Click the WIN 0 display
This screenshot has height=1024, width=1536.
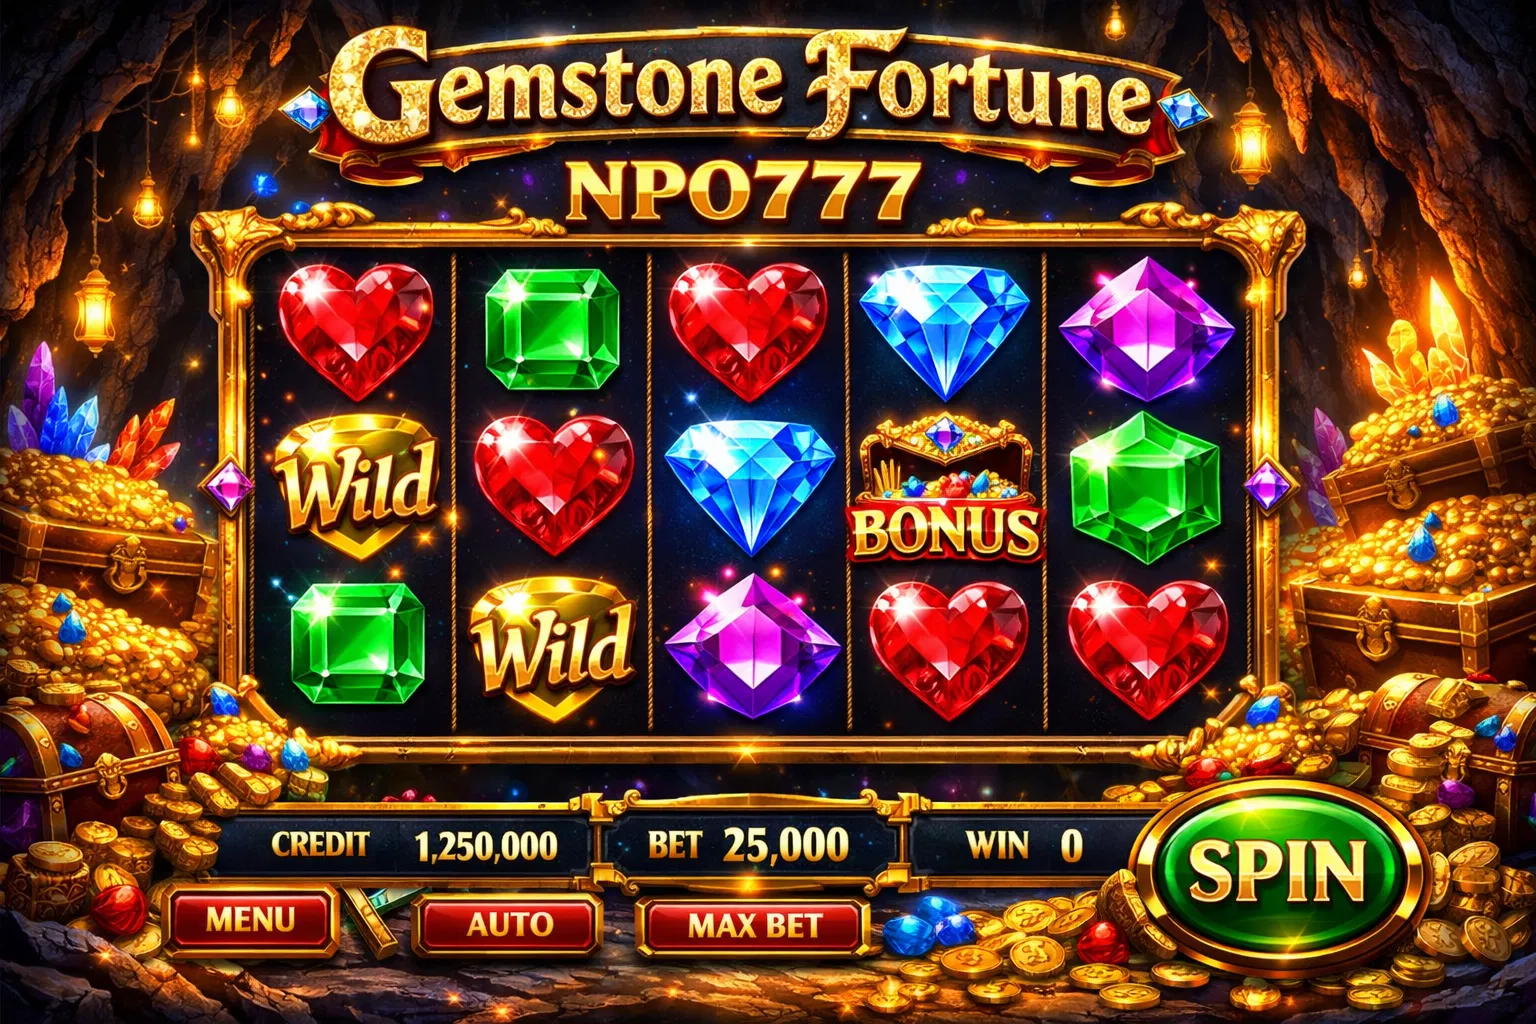click(x=1025, y=846)
